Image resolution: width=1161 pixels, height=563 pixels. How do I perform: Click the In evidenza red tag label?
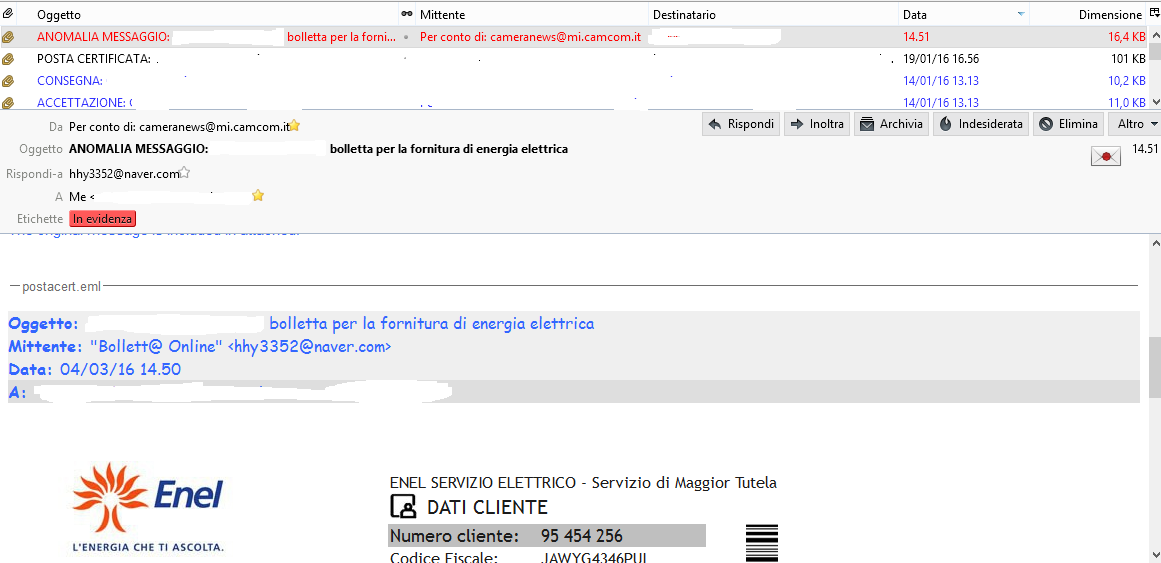pyautogui.click(x=103, y=218)
